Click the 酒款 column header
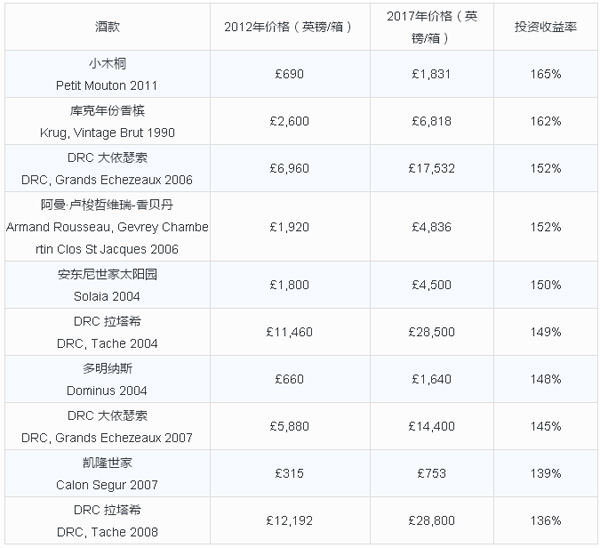 (106, 27)
